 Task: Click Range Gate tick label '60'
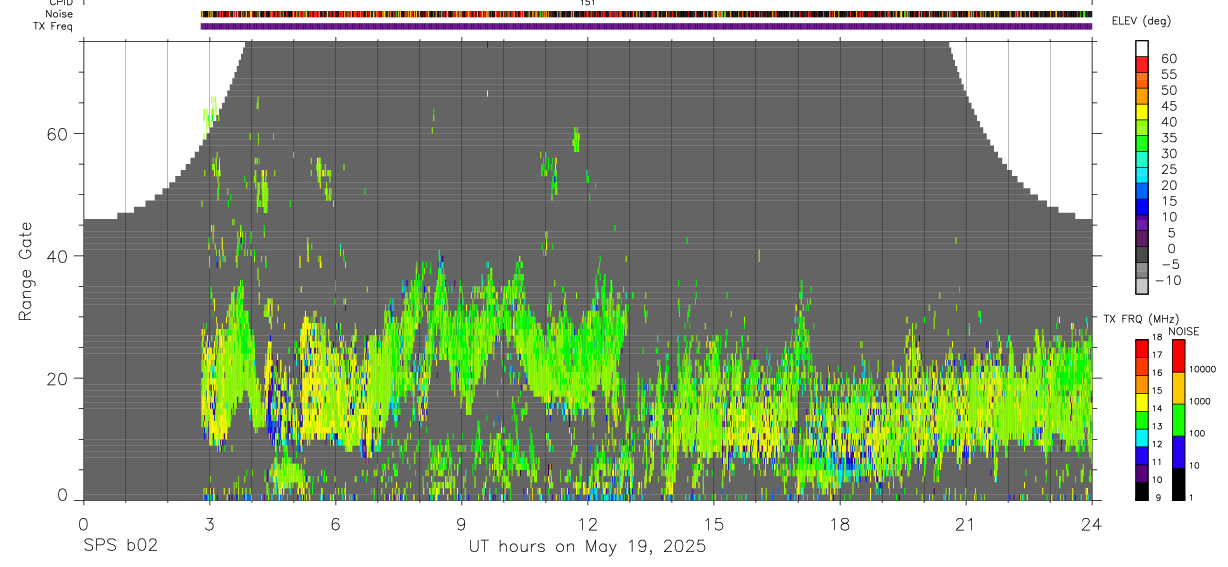click(x=57, y=133)
